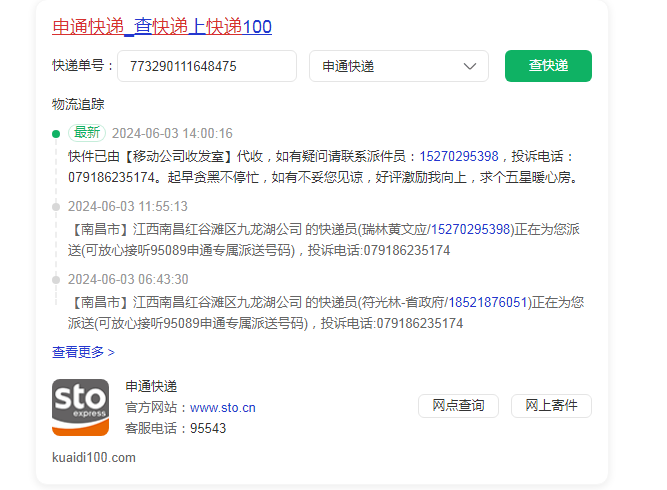Image resolution: width=667 pixels, height=490 pixels.
Task: Click the 物流追踪 heading
Action: [x=78, y=104]
